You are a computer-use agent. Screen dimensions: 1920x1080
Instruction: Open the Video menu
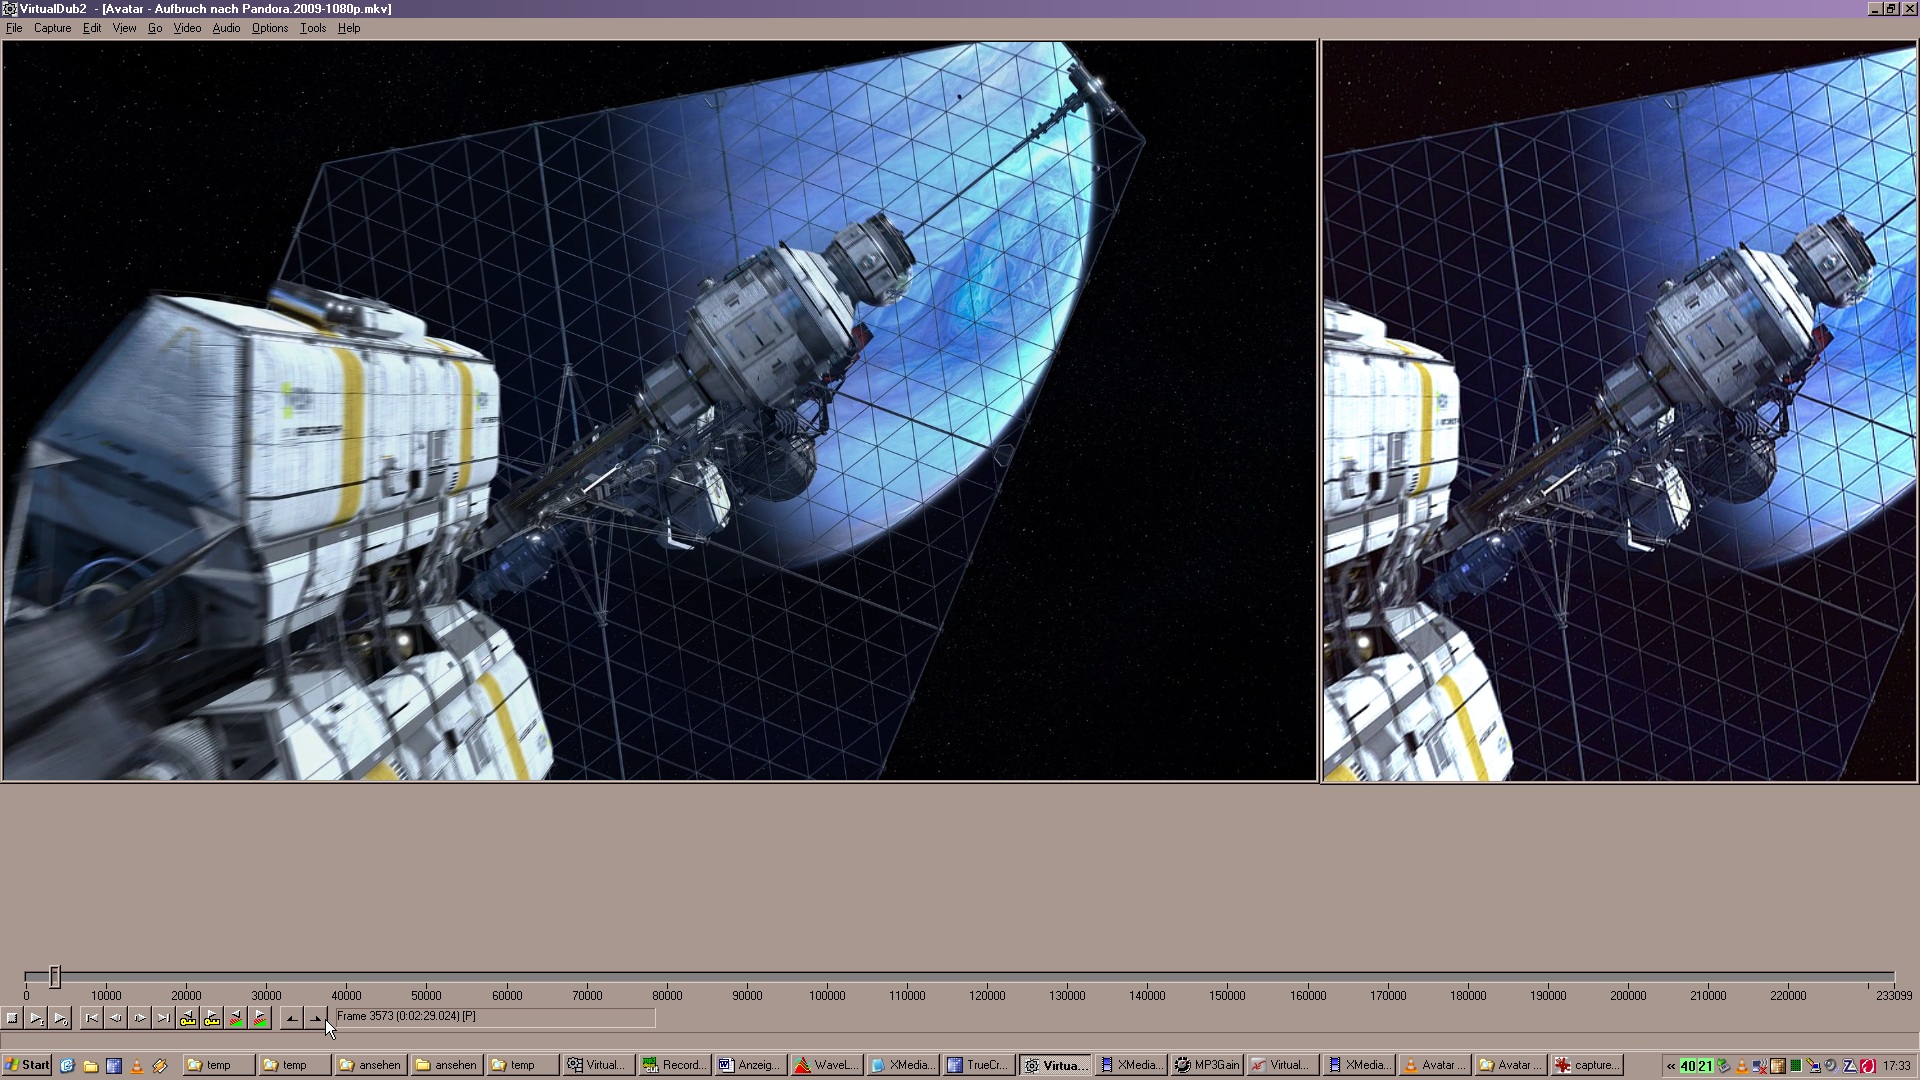[187, 28]
